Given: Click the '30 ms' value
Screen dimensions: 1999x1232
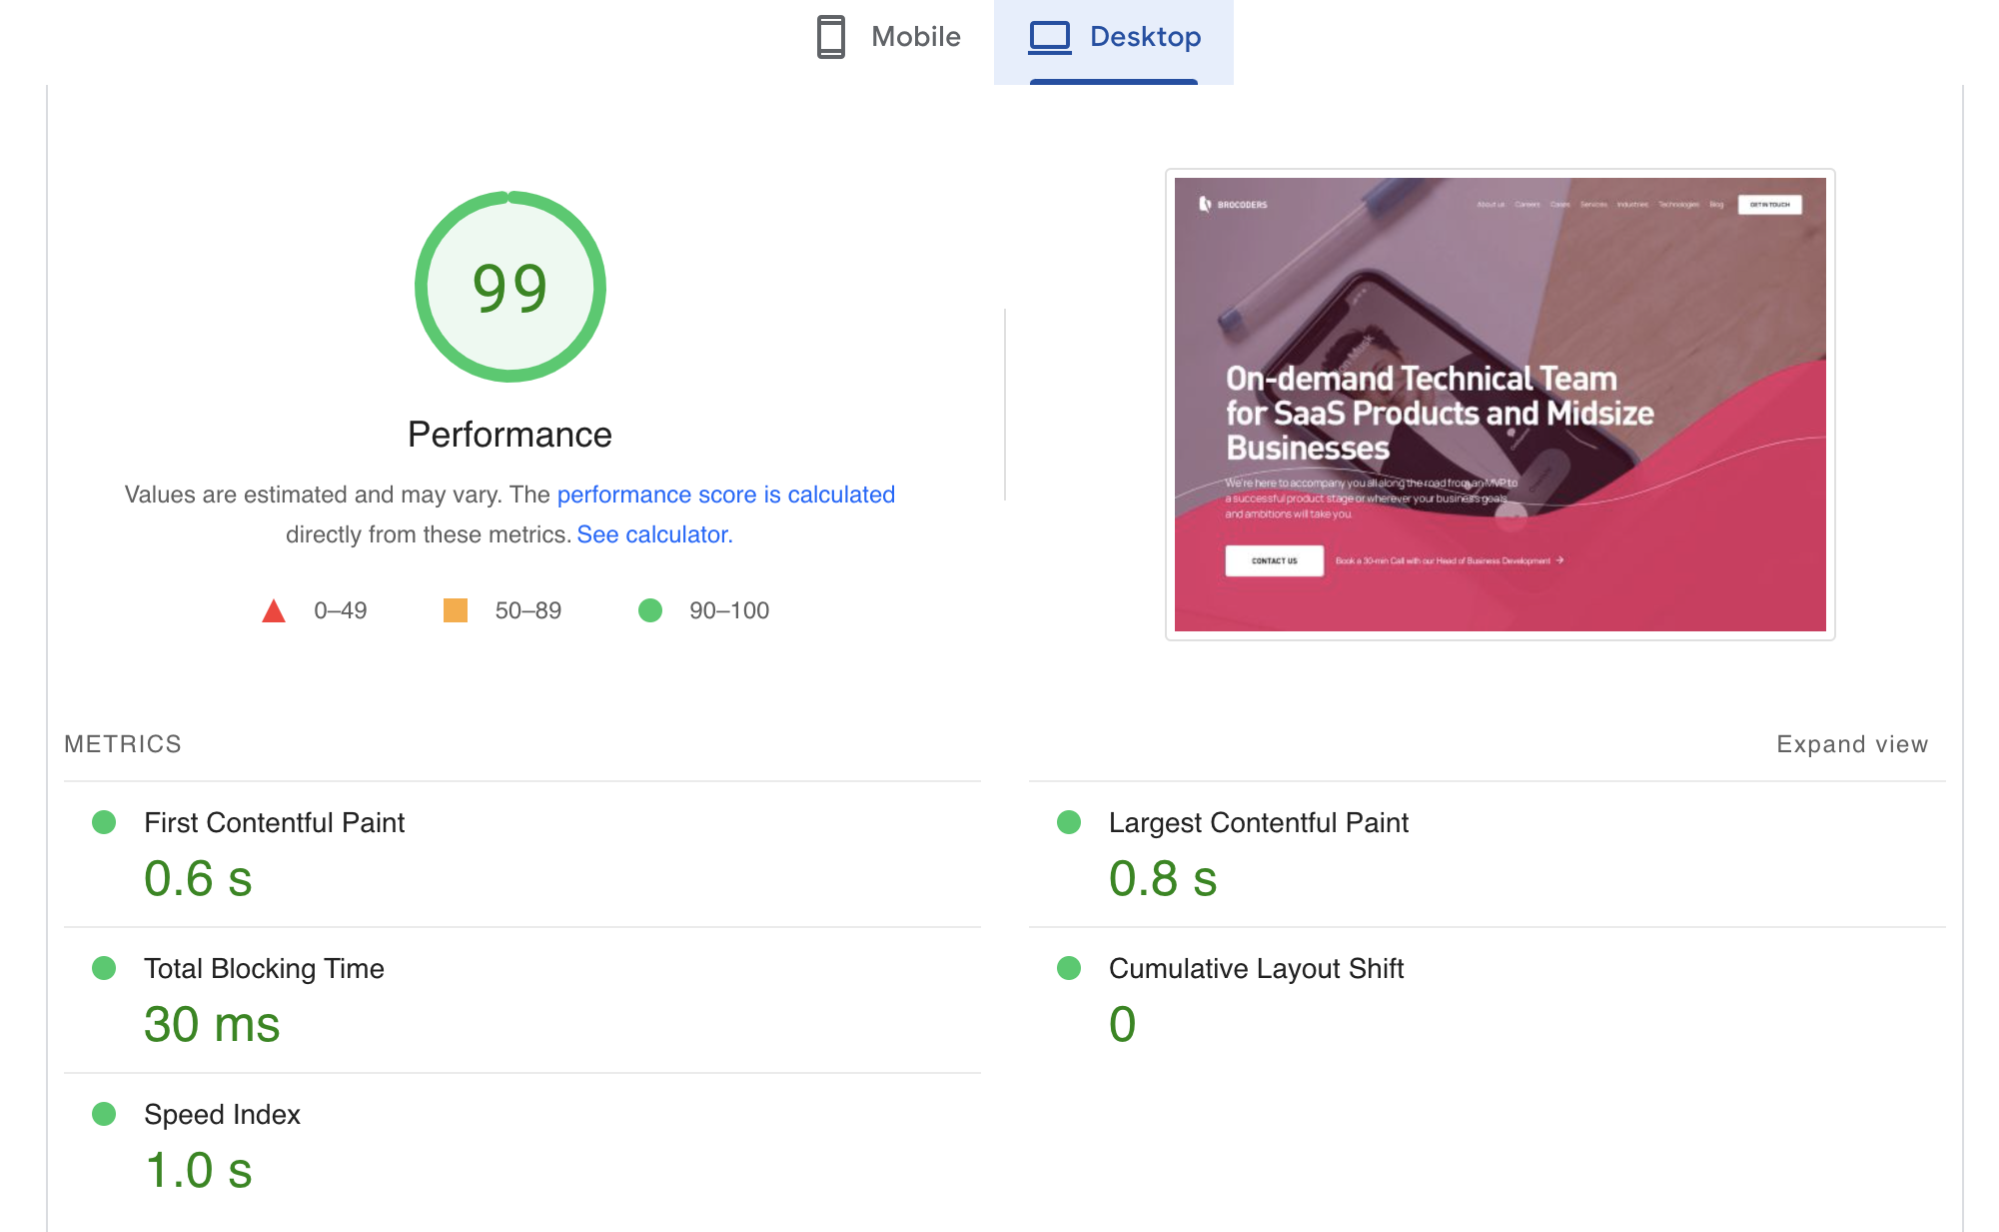Looking at the screenshot, I should [x=212, y=1024].
